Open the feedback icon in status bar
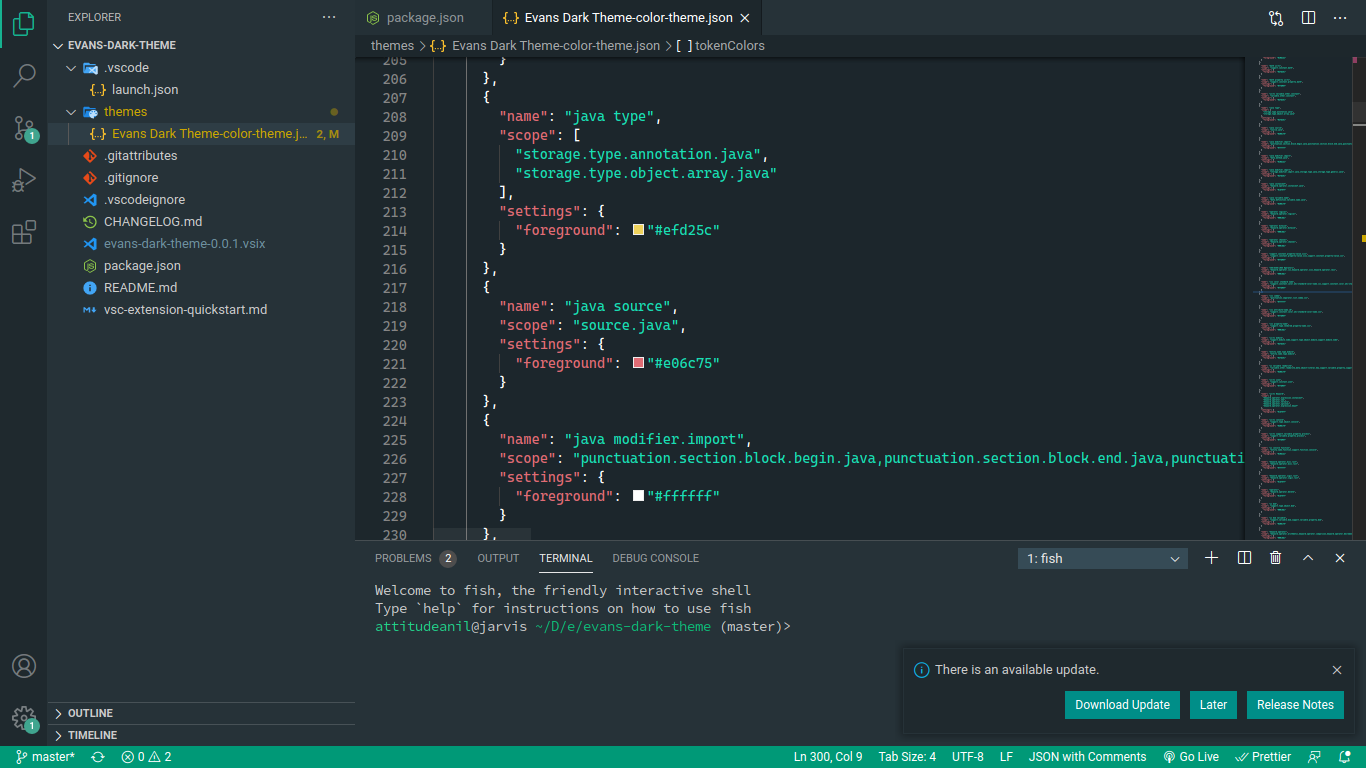This screenshot has width=1366, height=768. tap(1315, 757)
